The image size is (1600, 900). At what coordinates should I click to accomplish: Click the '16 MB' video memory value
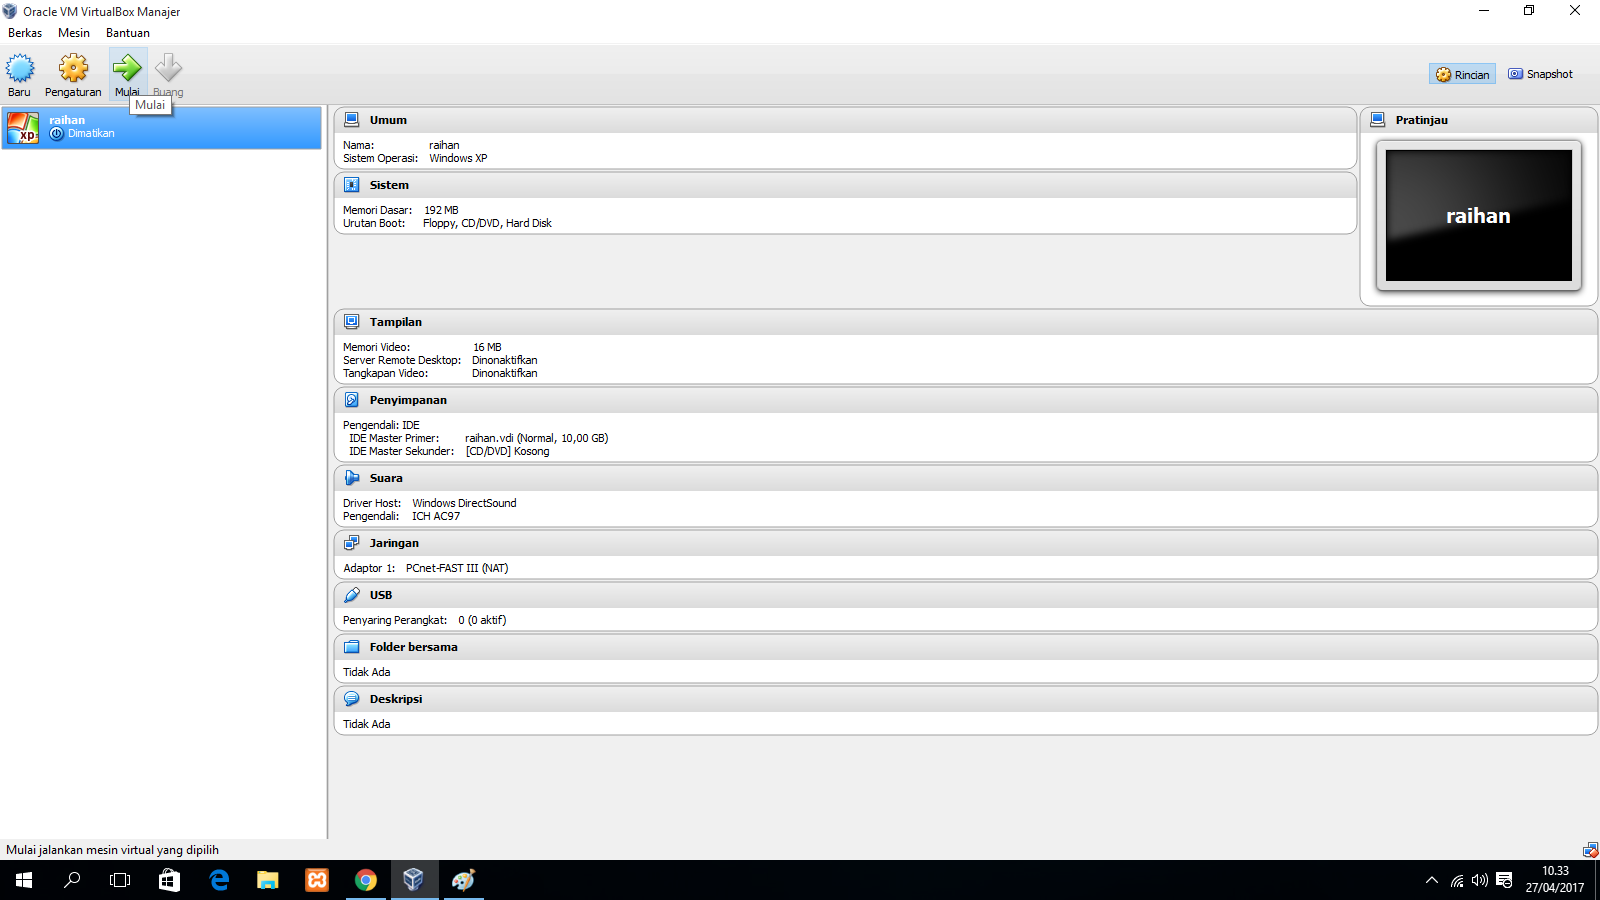(487, 347)
